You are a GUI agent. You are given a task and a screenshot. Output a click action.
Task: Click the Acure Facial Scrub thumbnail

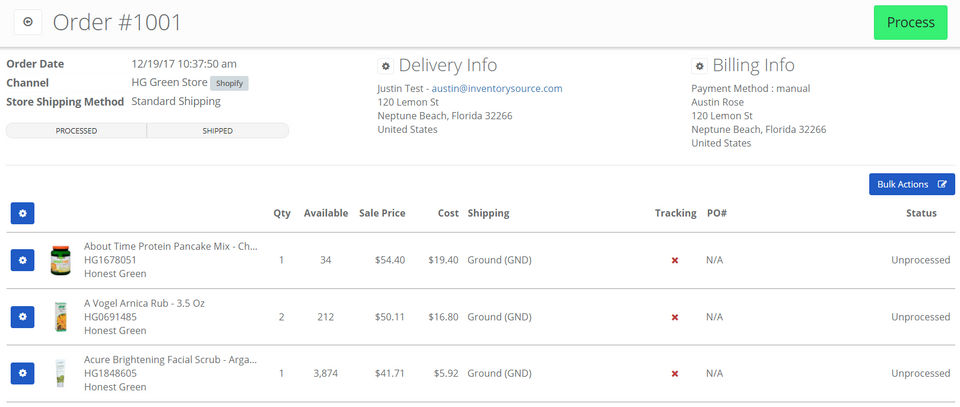coord(61,373)
